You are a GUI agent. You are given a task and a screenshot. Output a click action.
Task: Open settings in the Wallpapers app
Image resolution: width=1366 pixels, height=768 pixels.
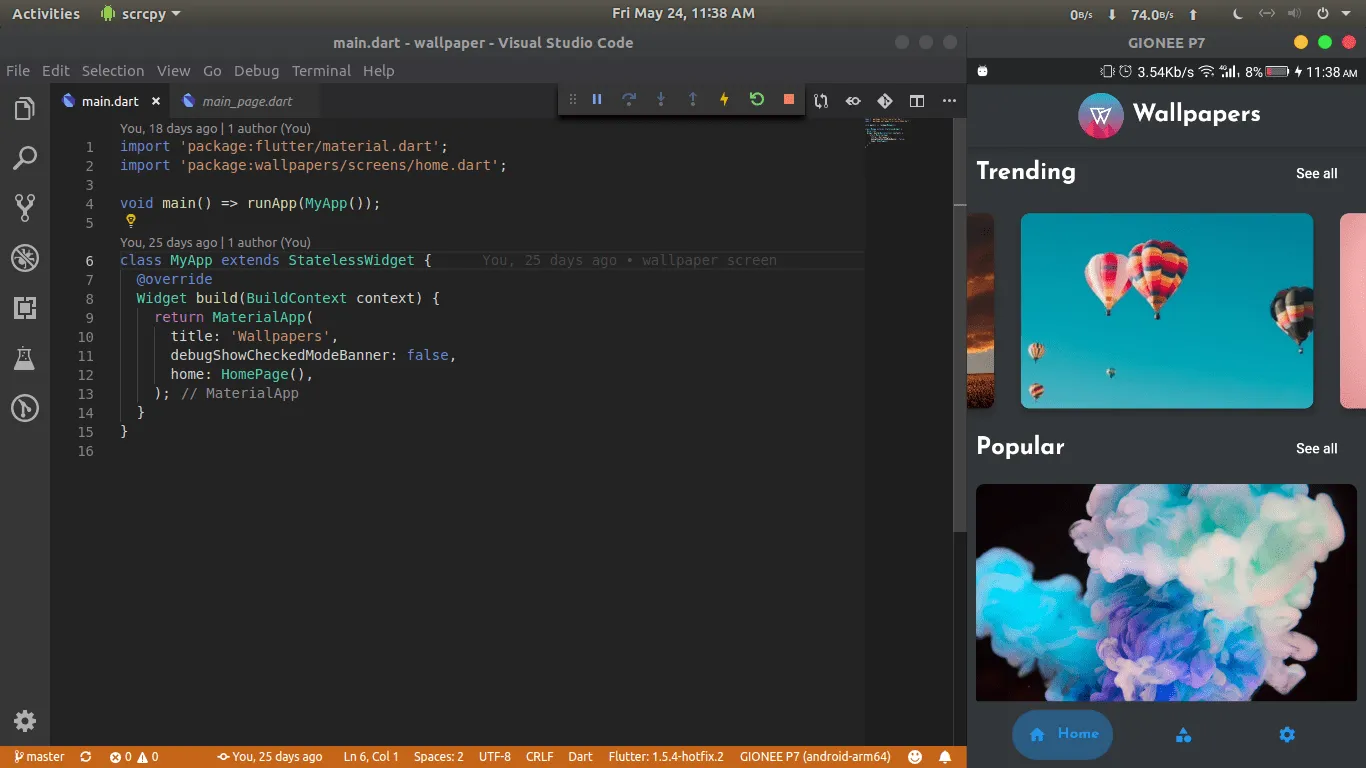pyautogui.click(x=1286, y=735)
